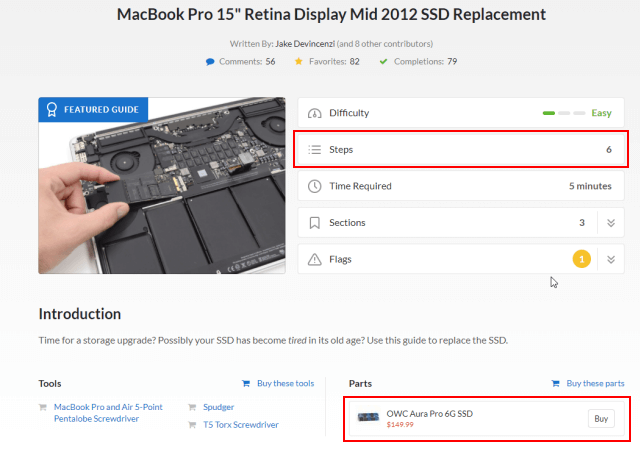Click the OWC Aura Pro SSD thumbnail

tap(368, 417)
